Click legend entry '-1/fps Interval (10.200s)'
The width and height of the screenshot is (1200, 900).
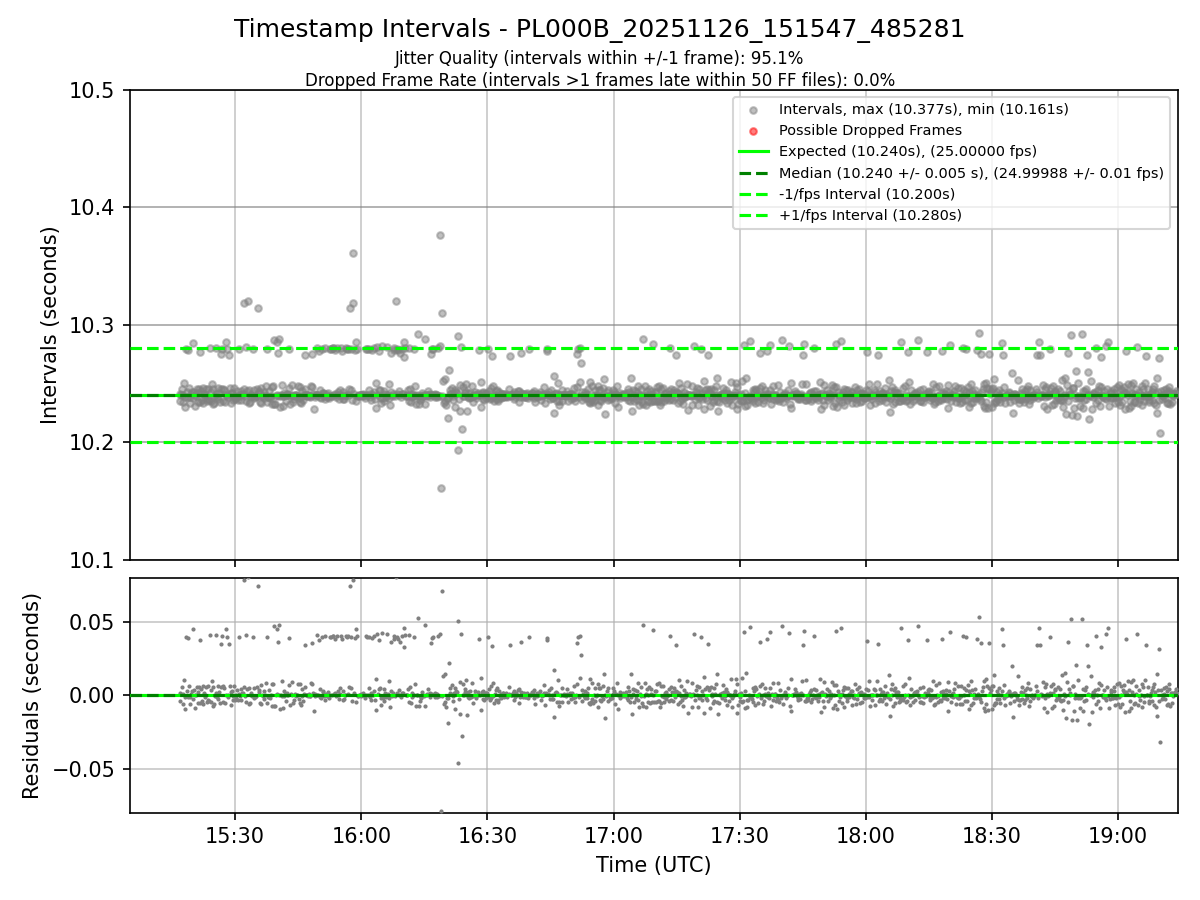(x=866, y=194)
